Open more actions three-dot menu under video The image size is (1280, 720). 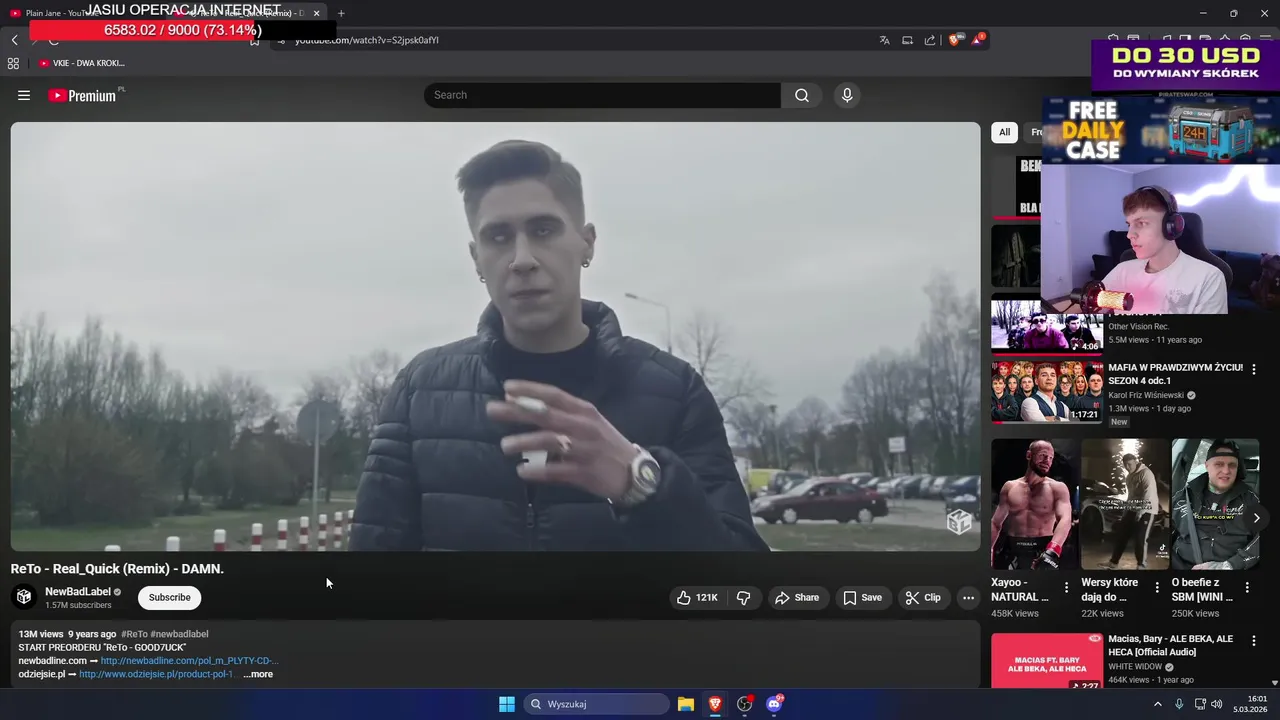point(968,598)
